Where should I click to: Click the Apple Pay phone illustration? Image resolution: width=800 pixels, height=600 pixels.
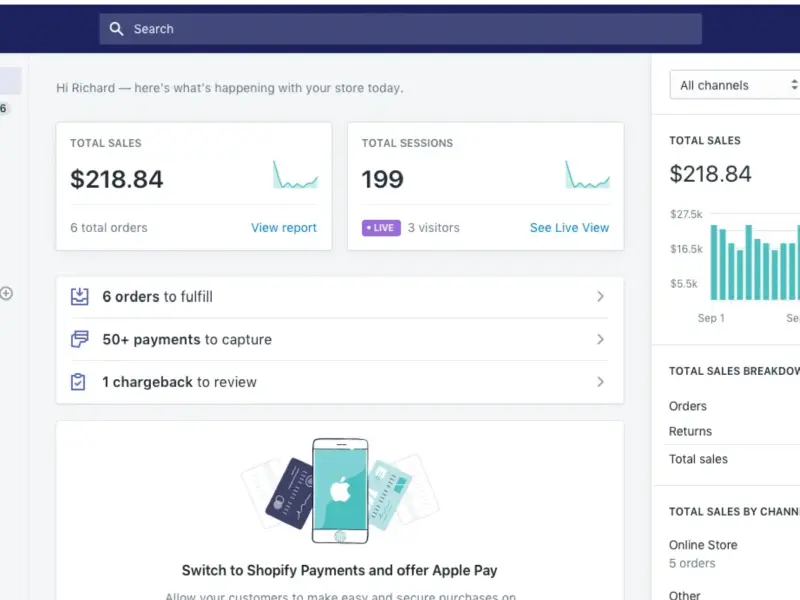click(x=340, y=491)
